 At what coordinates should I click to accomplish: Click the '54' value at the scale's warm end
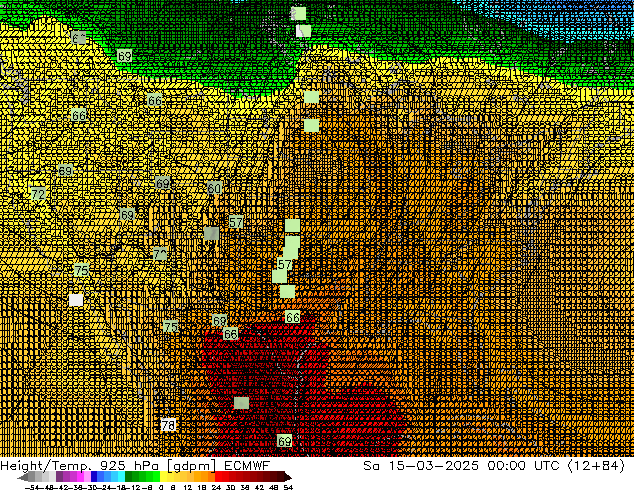288,487
